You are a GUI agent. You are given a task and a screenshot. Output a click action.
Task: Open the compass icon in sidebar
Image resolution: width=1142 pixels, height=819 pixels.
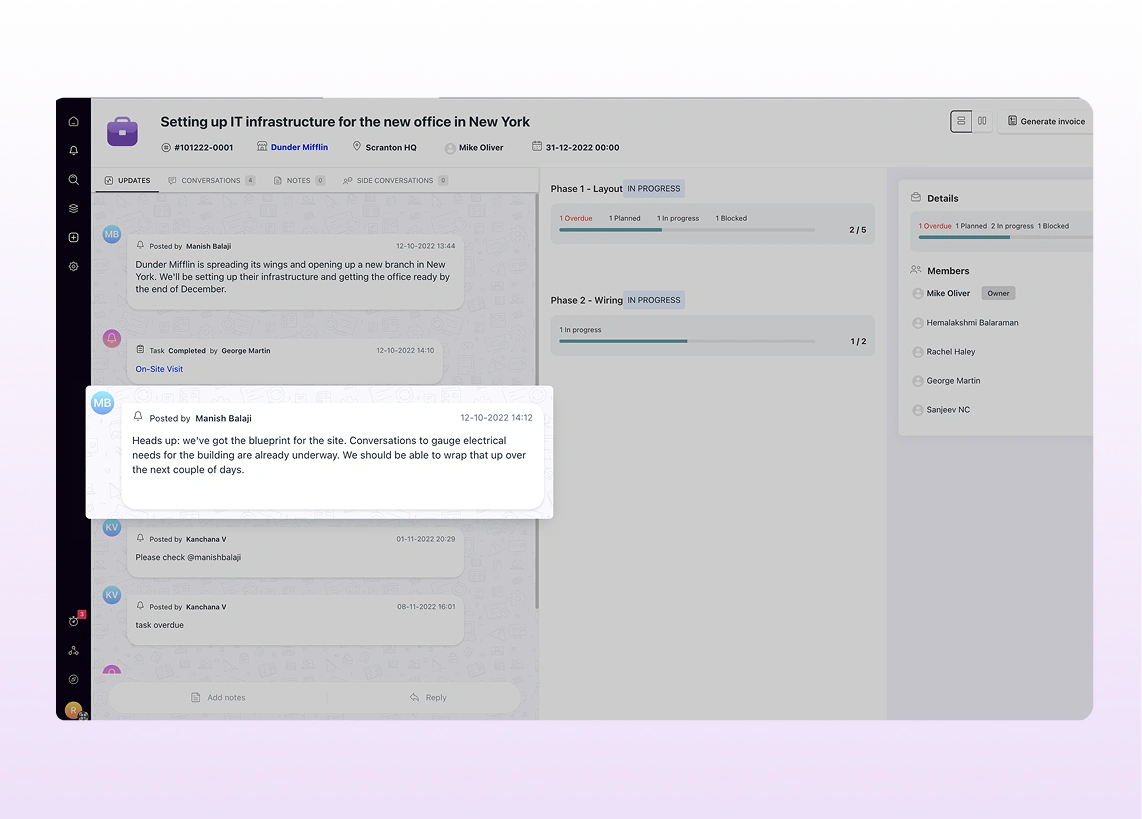(x=73, y=679)
